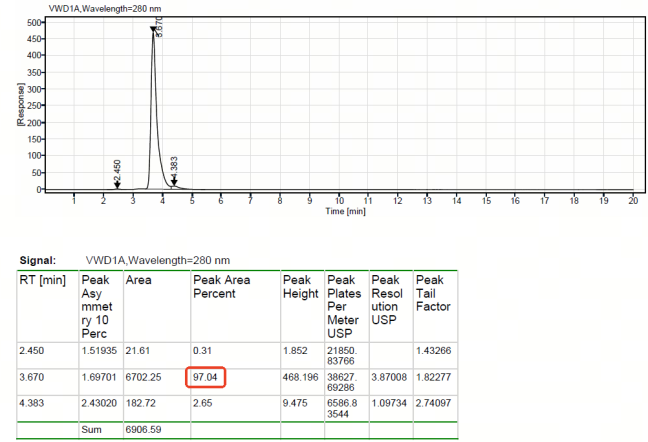Click plates value 21850.83766
Screen dimensions: 648x442
point(342,356)
